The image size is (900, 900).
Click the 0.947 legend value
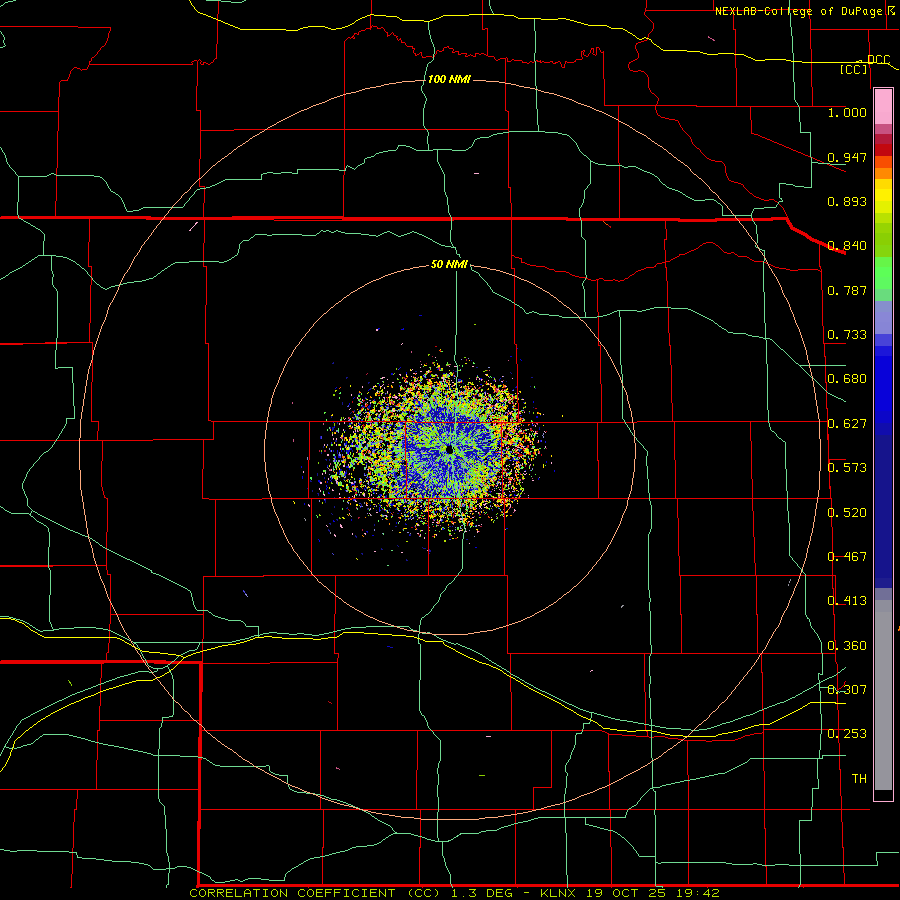pos(847,157)
